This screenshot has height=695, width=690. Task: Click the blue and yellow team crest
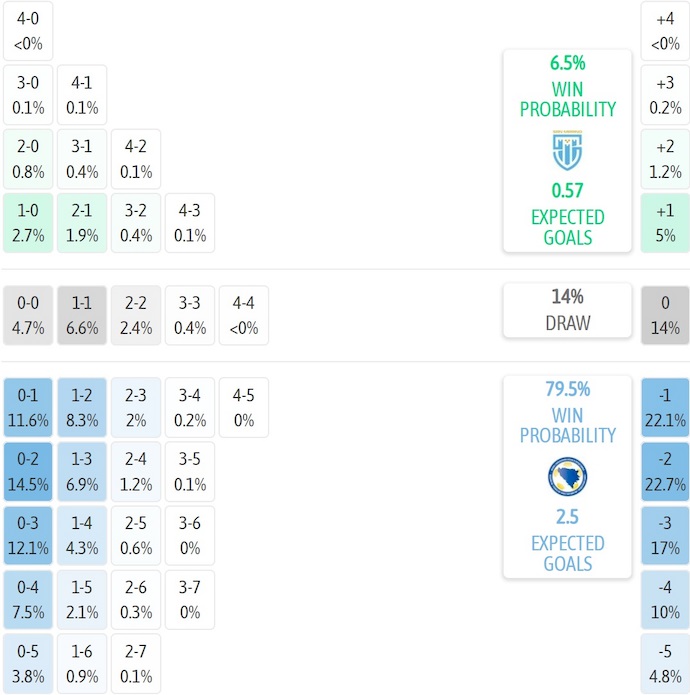tap(567, 478)
